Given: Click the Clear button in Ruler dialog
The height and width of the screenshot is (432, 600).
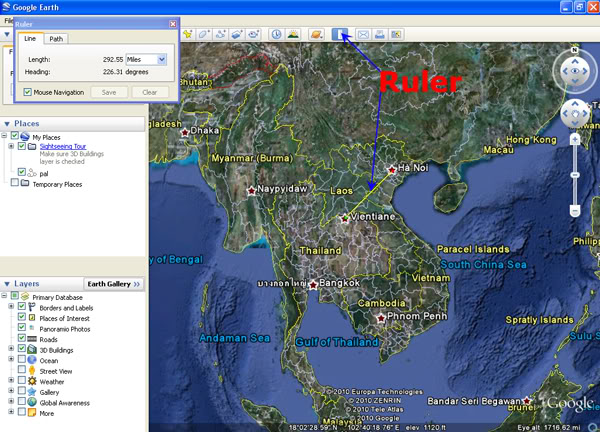Looking at the screenshot, I should (x=150, y=92).
